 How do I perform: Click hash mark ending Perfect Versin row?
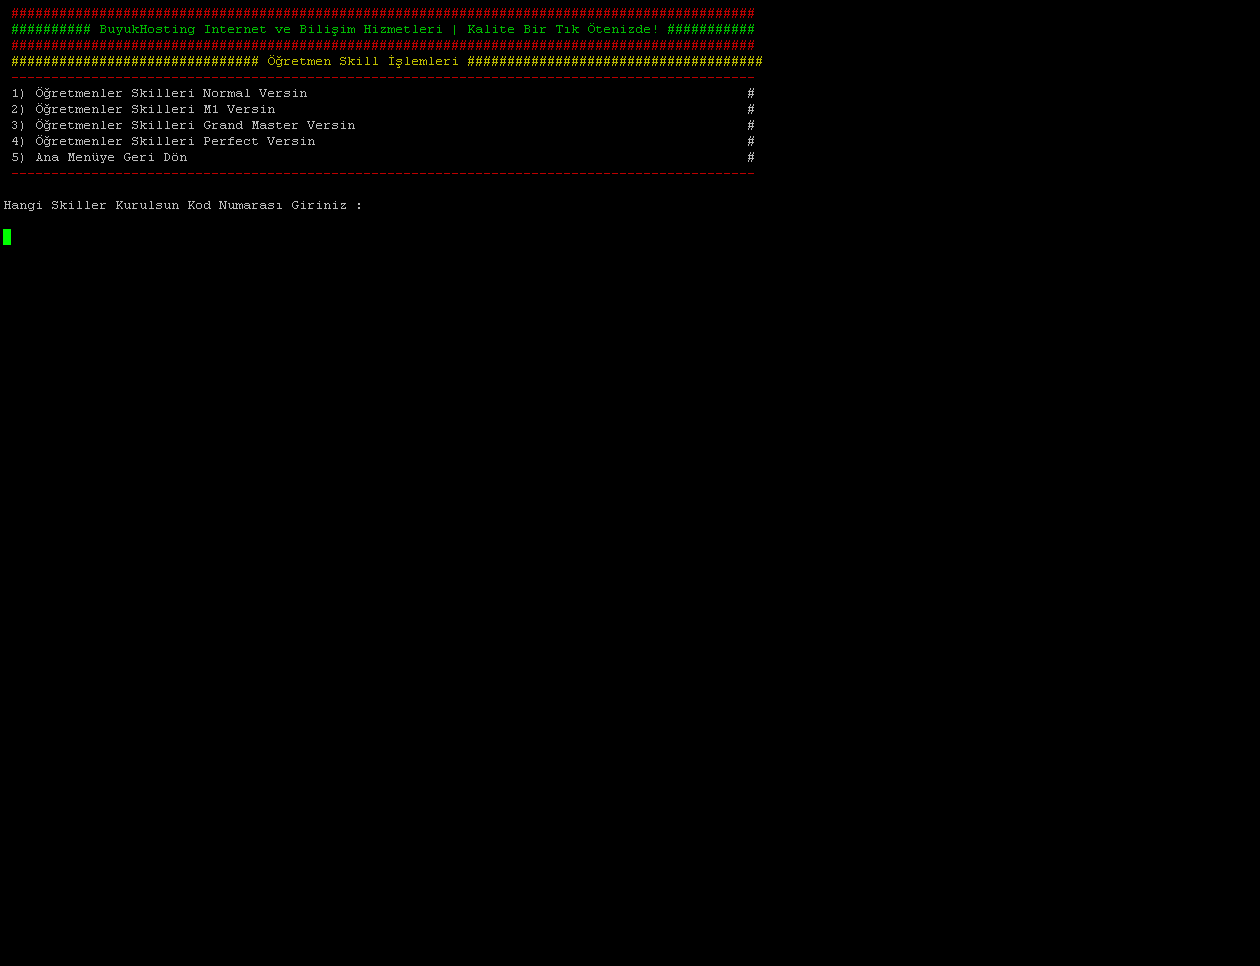(x=751, y=142)
